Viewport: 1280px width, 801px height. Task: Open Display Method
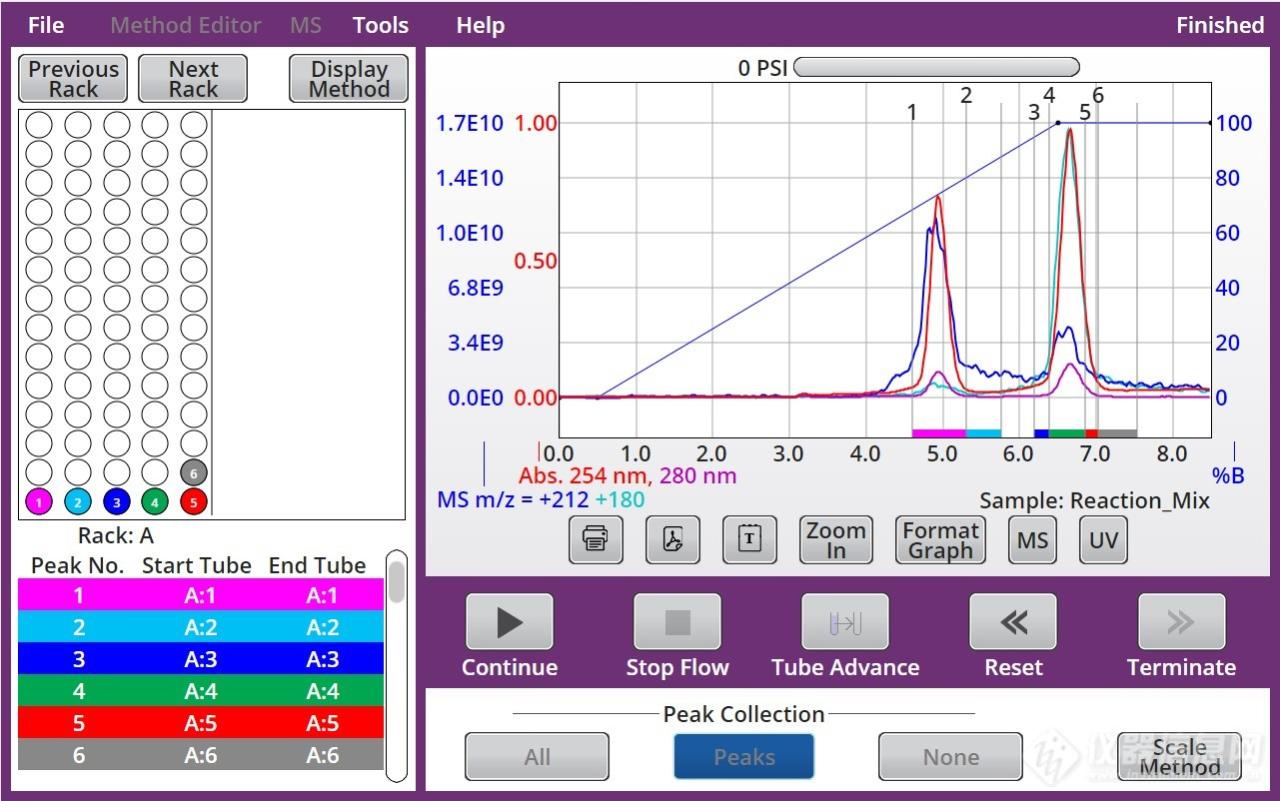[349, 79]
